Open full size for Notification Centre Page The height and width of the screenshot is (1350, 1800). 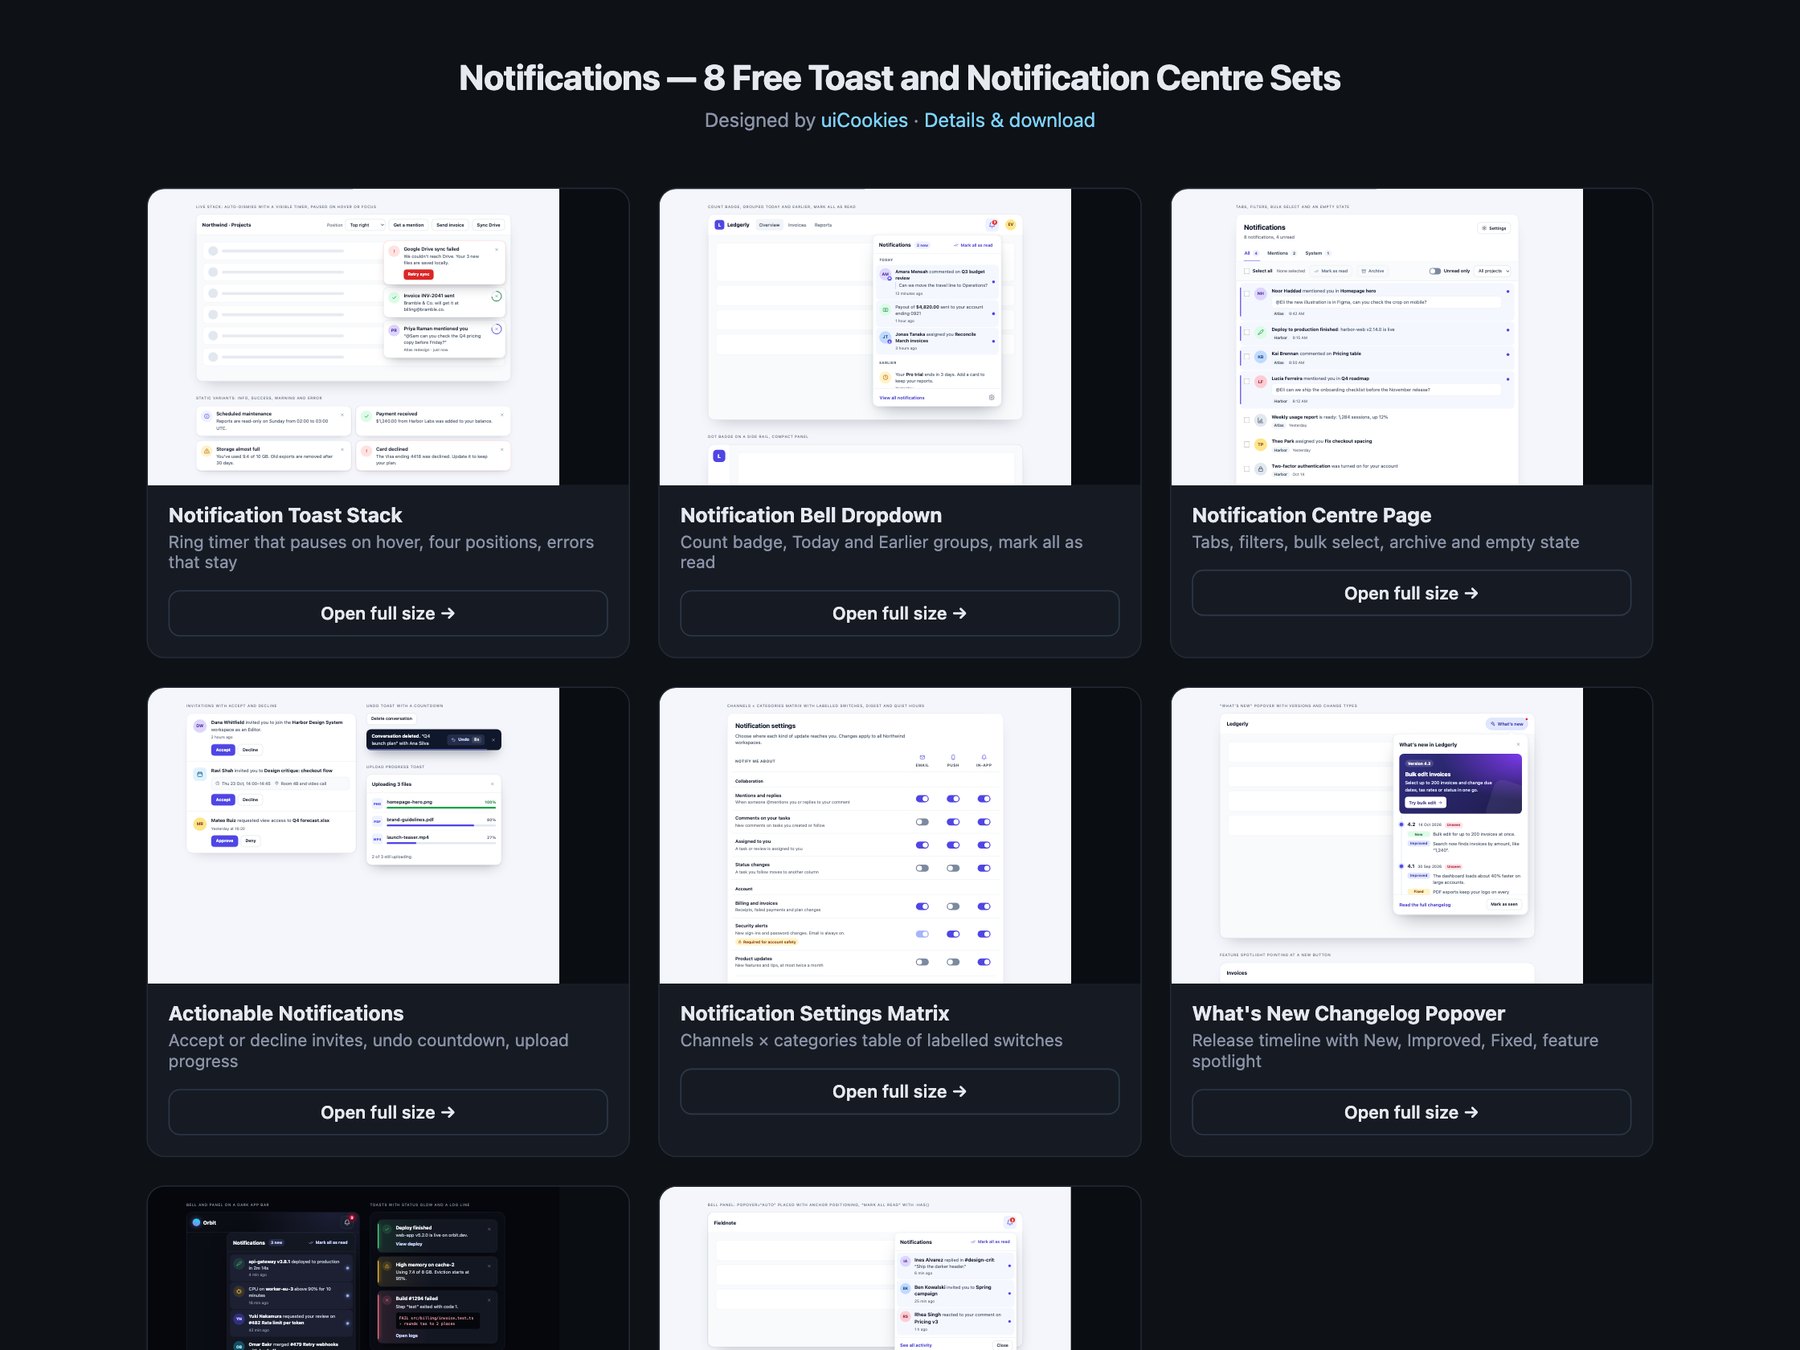[1411, 593]
